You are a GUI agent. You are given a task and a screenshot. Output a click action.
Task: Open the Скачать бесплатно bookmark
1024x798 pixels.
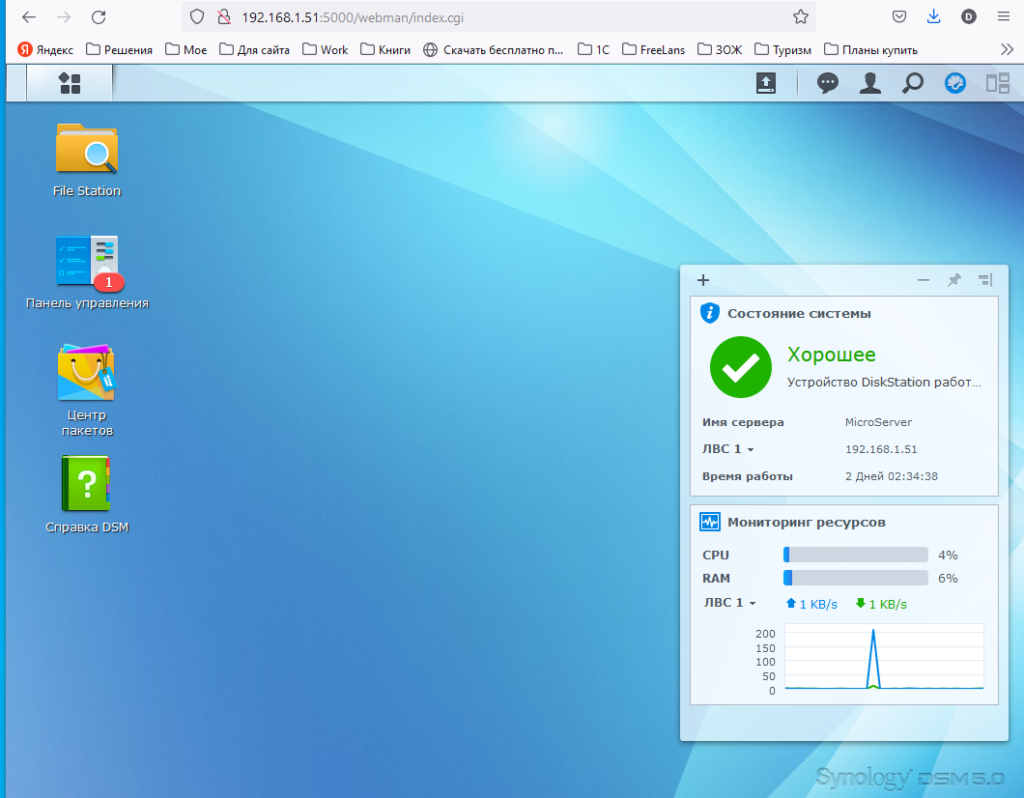click(493, 50)
